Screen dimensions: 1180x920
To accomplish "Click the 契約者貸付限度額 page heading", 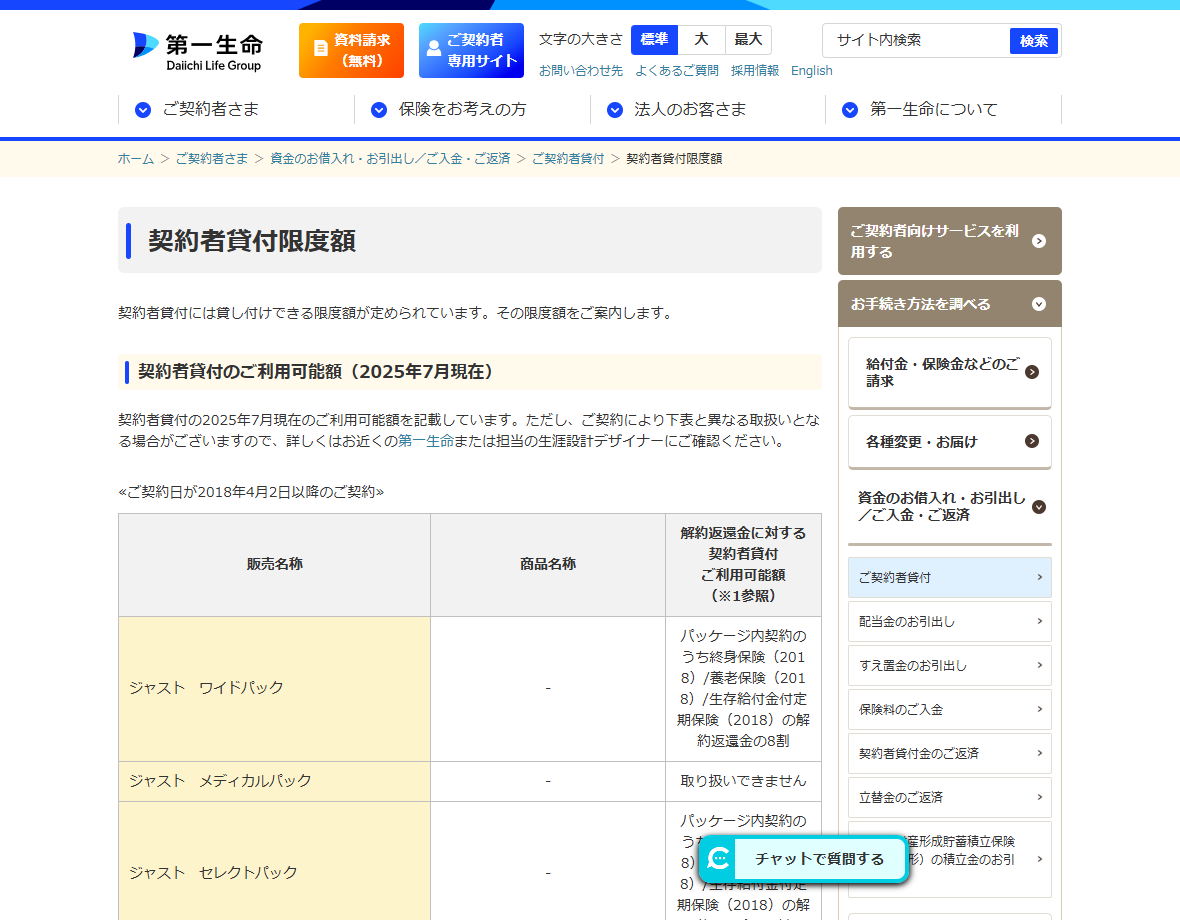I will click(x=252, y=241).
